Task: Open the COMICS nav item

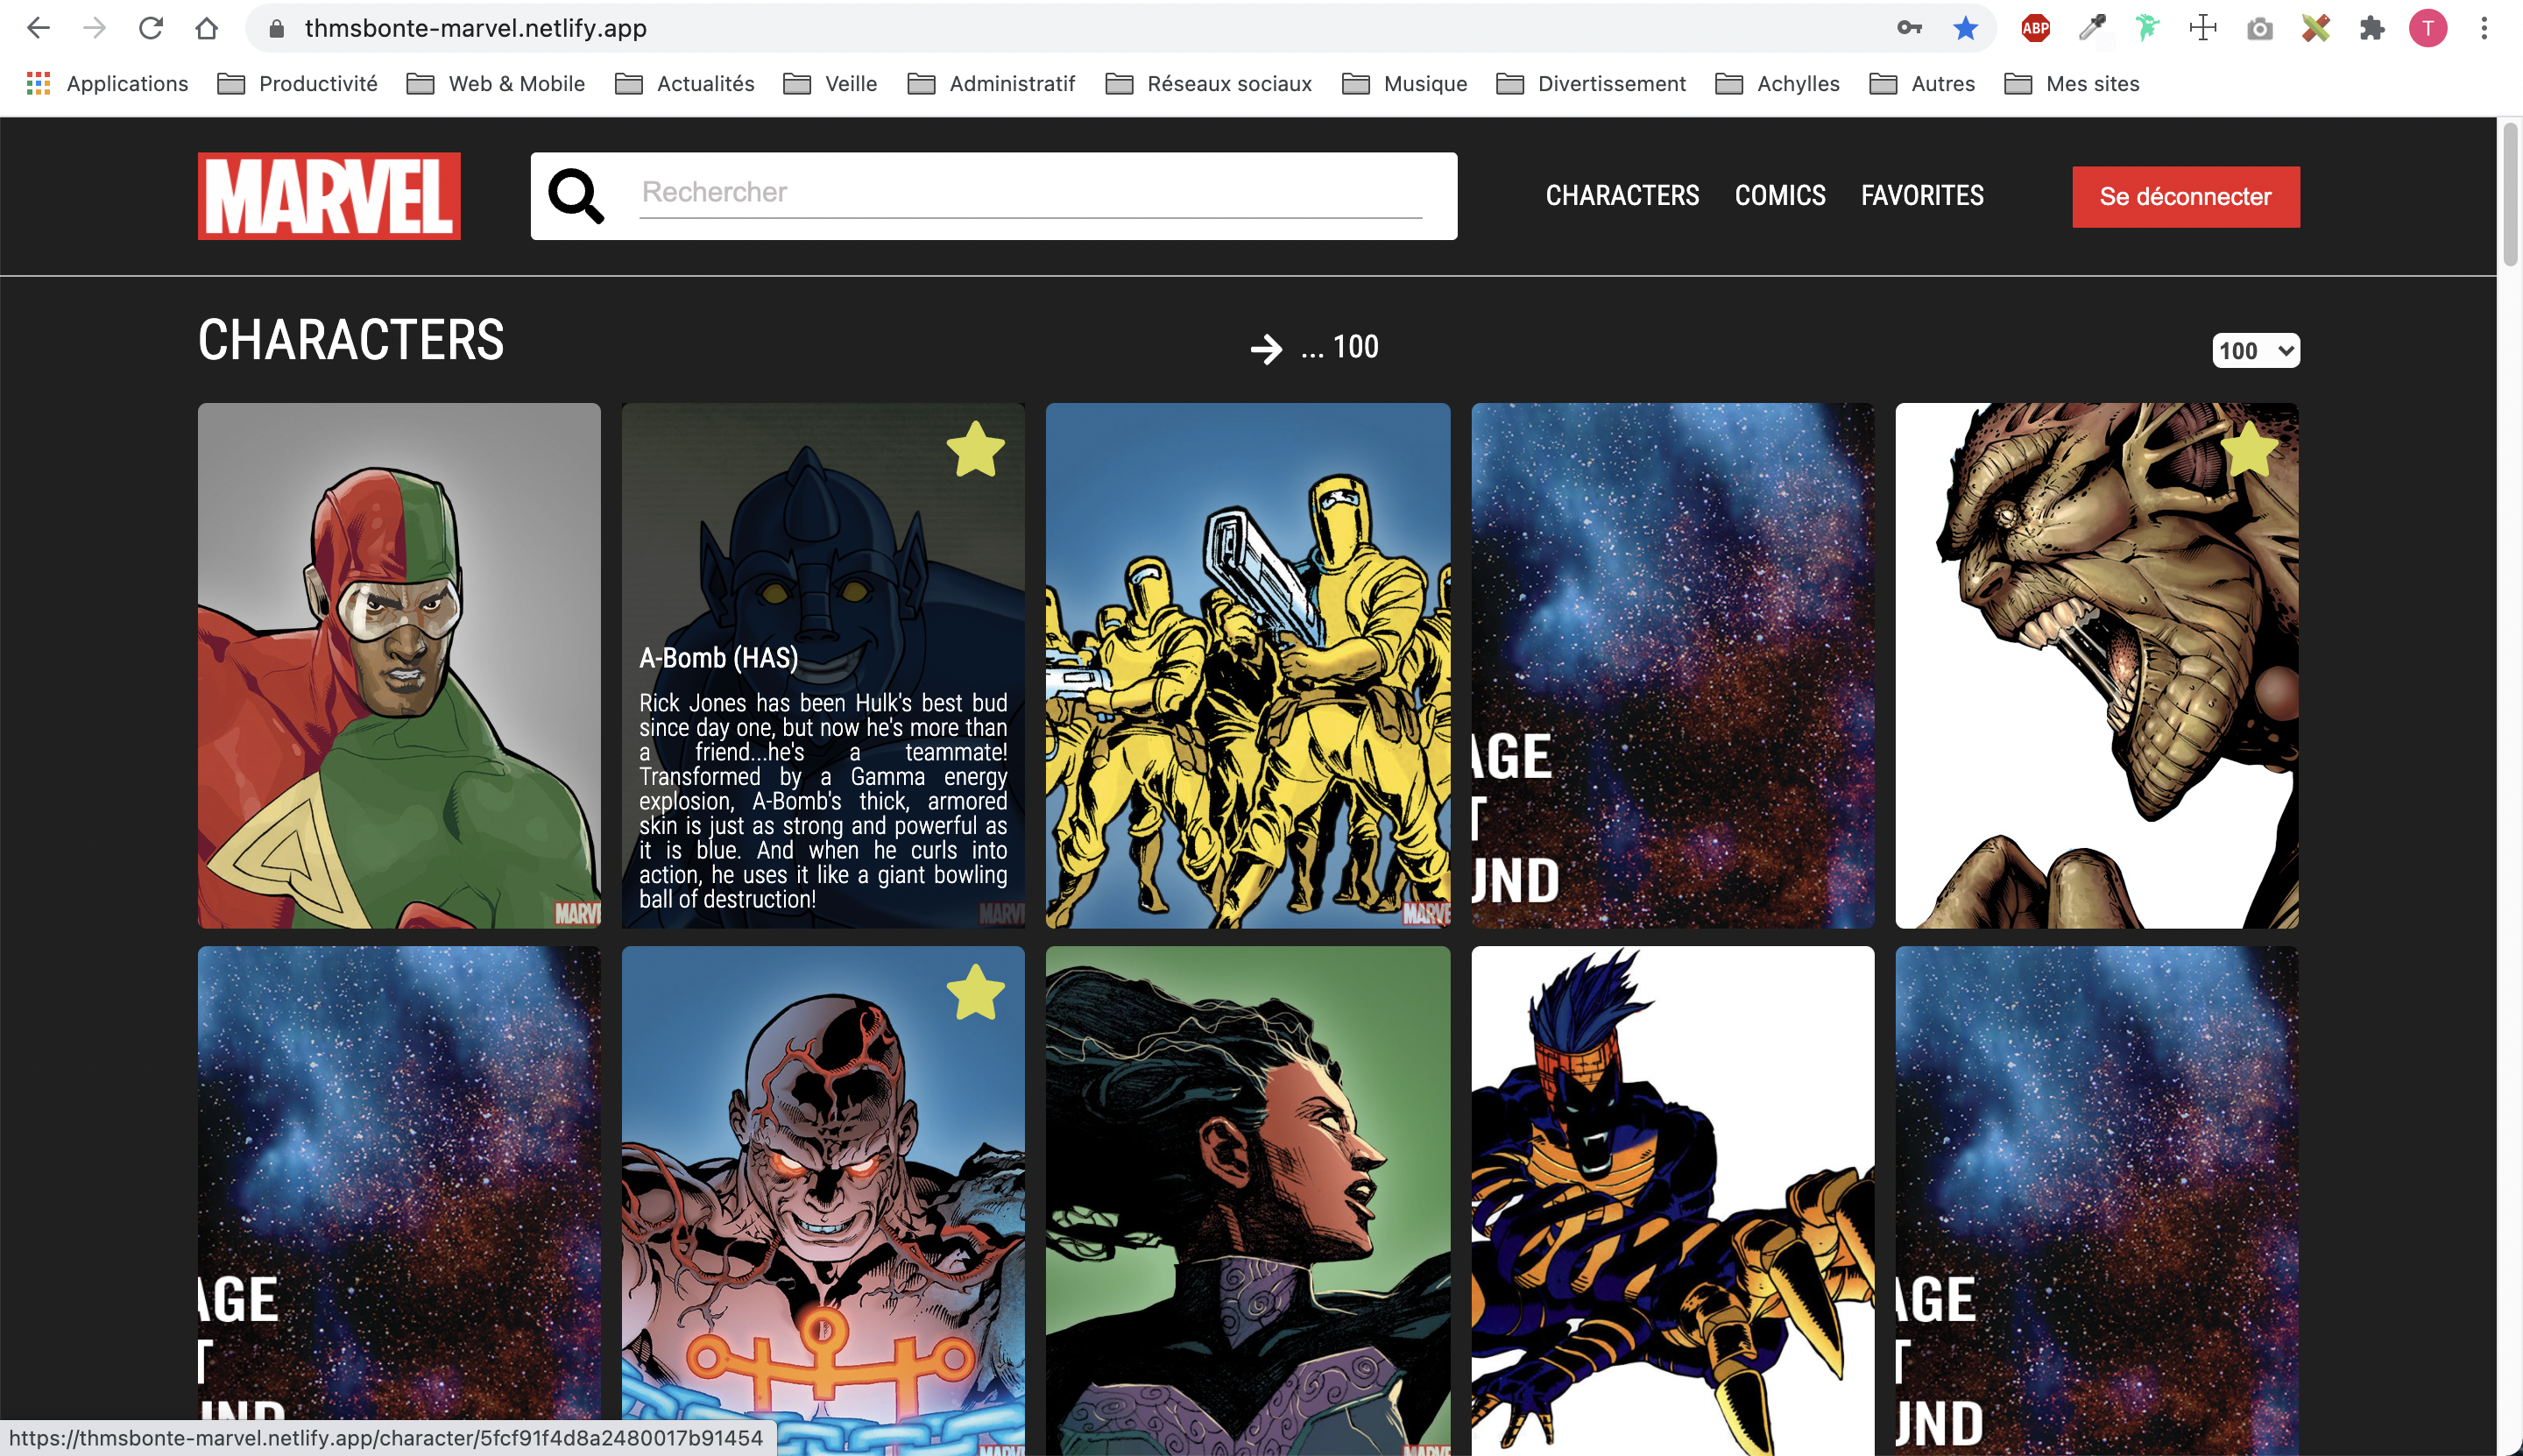Action: 1780,196
